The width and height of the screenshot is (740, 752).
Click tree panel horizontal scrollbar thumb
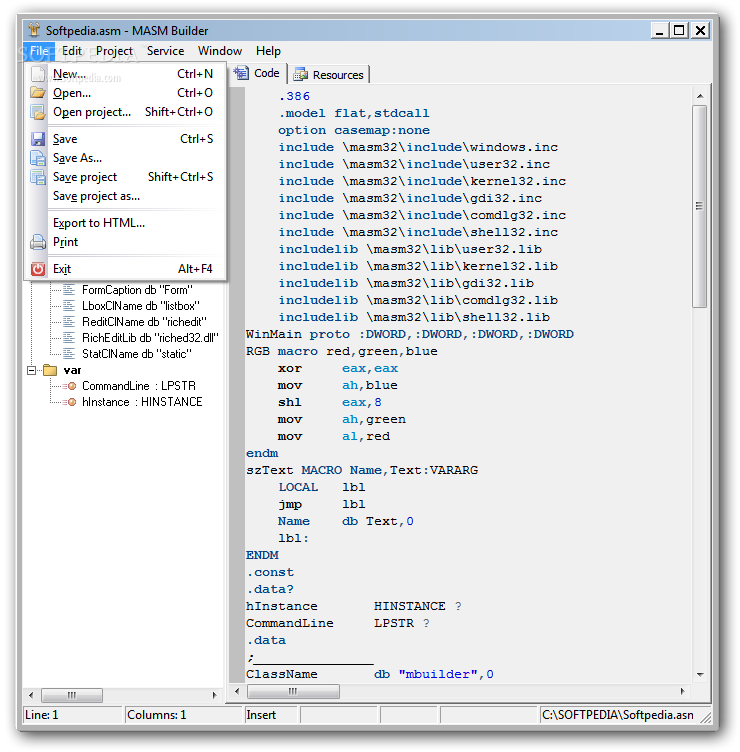pos(71,695)
